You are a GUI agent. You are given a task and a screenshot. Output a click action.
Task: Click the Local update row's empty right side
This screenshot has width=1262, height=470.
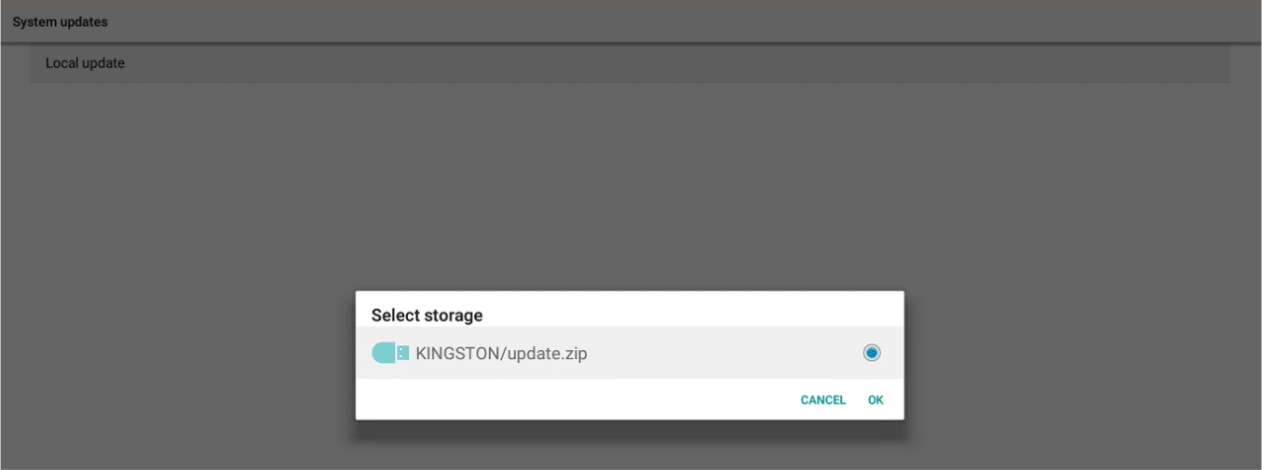[x=800, y=63]
